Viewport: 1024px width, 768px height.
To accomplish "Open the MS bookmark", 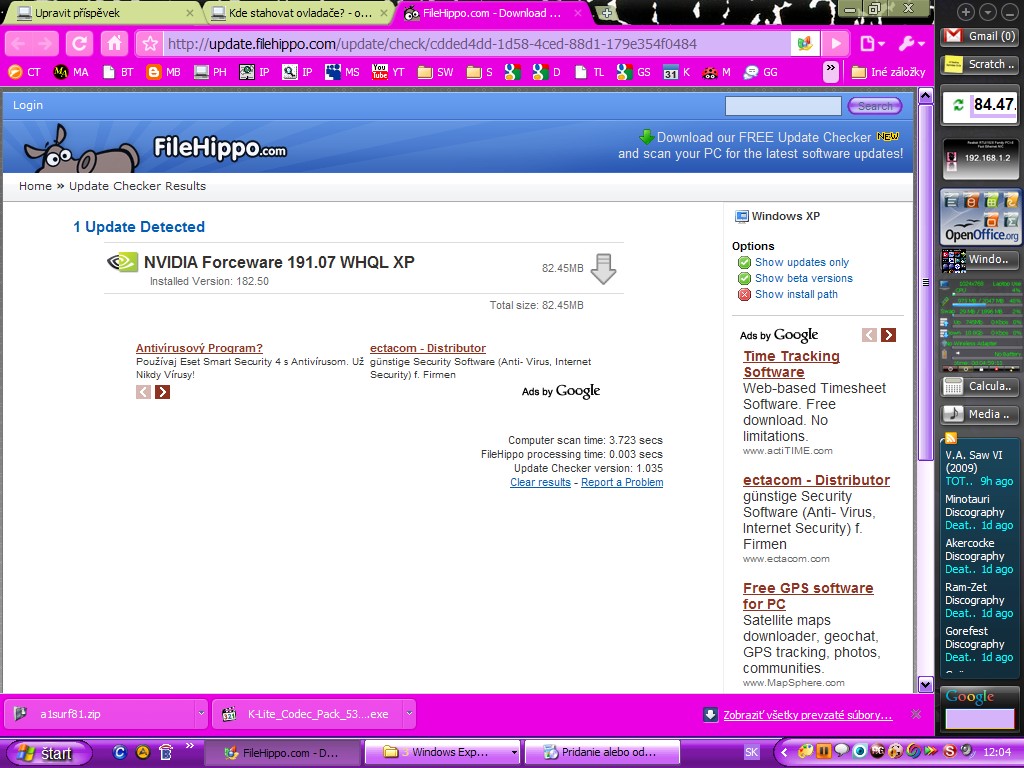I will coord(342,72).
